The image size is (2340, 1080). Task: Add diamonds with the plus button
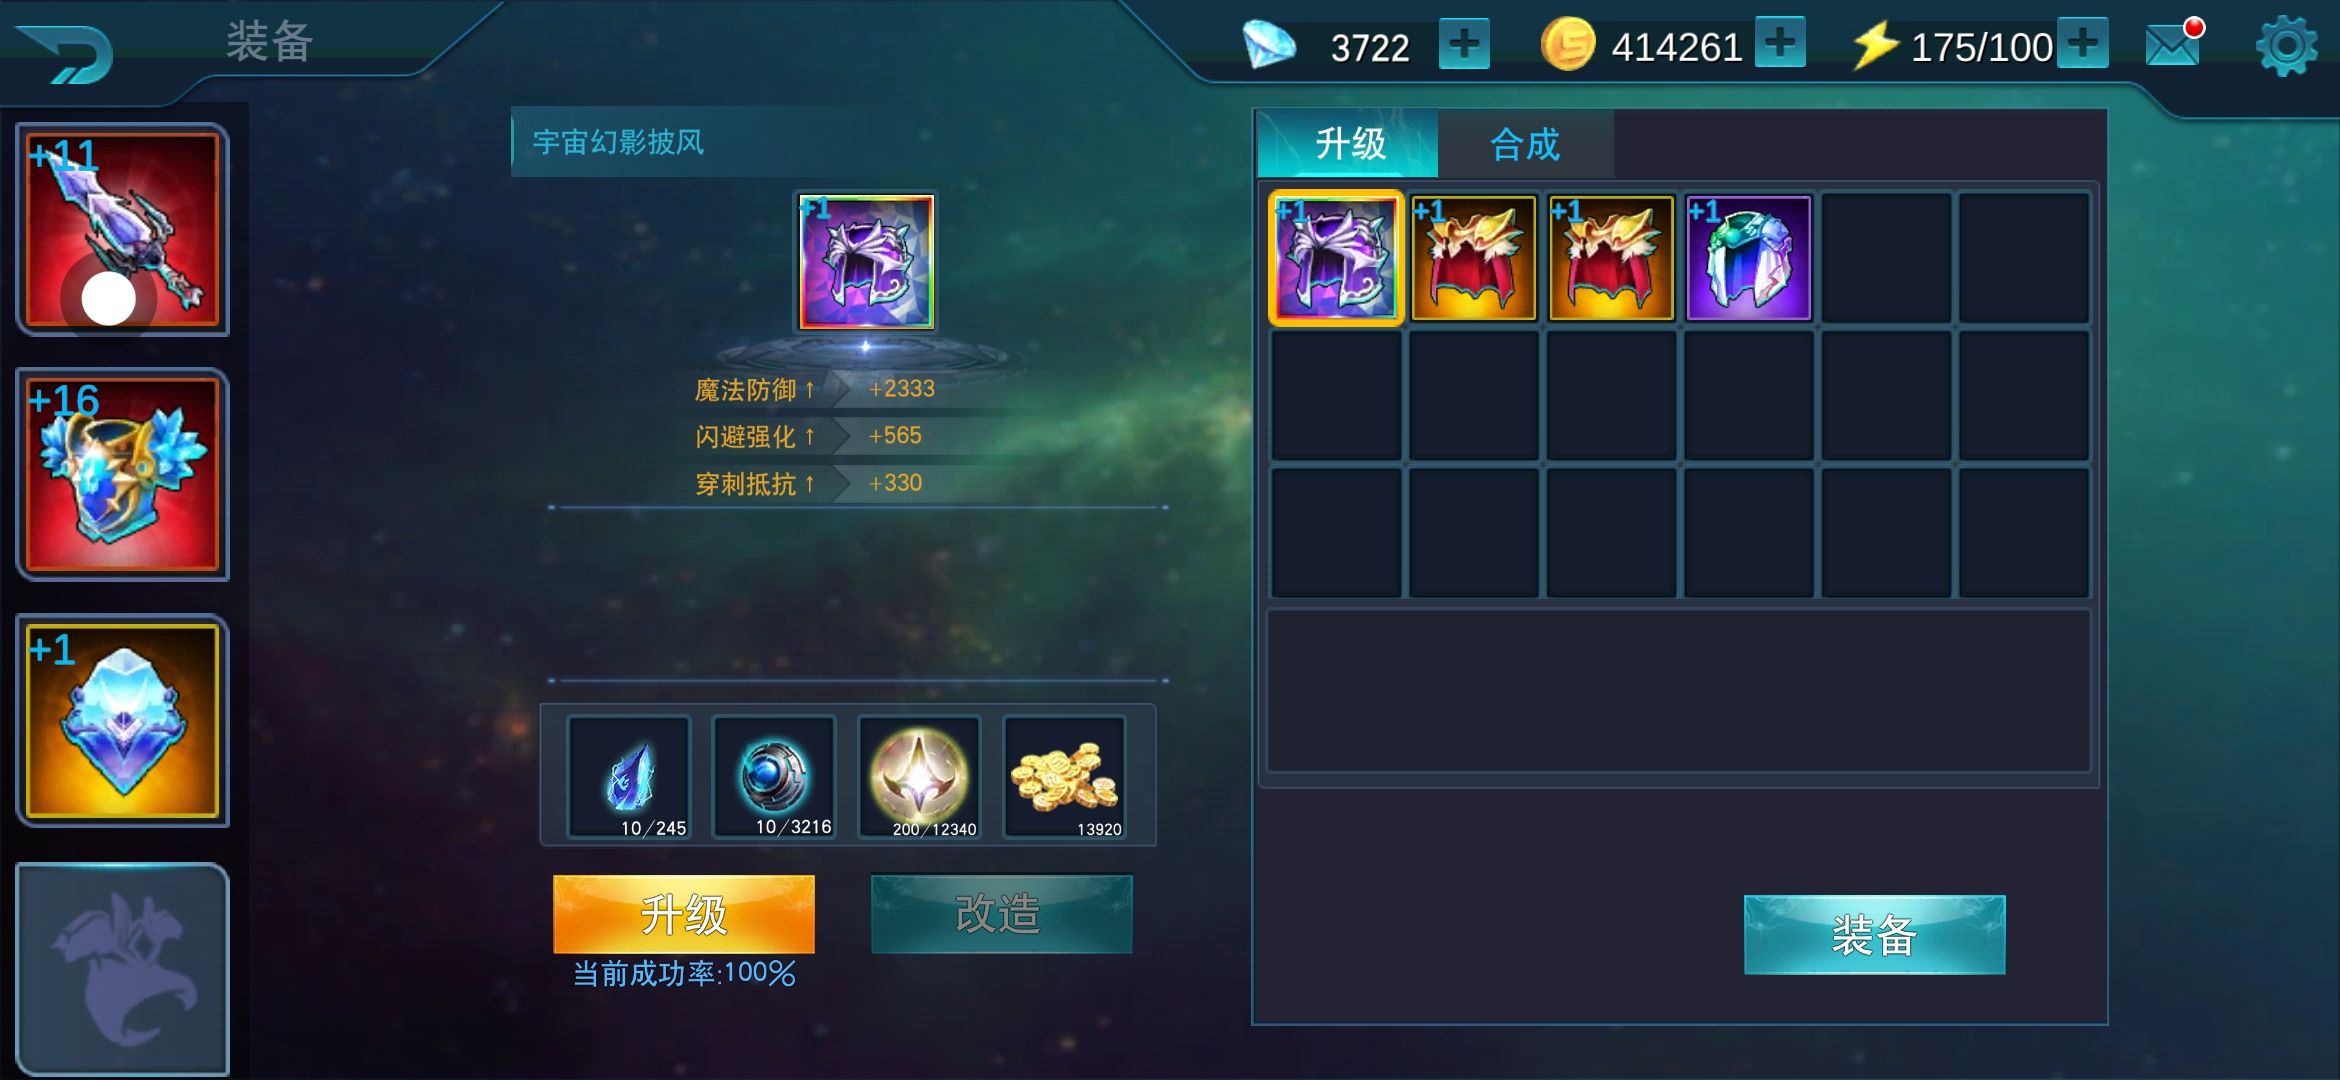tap(1464, 44)
